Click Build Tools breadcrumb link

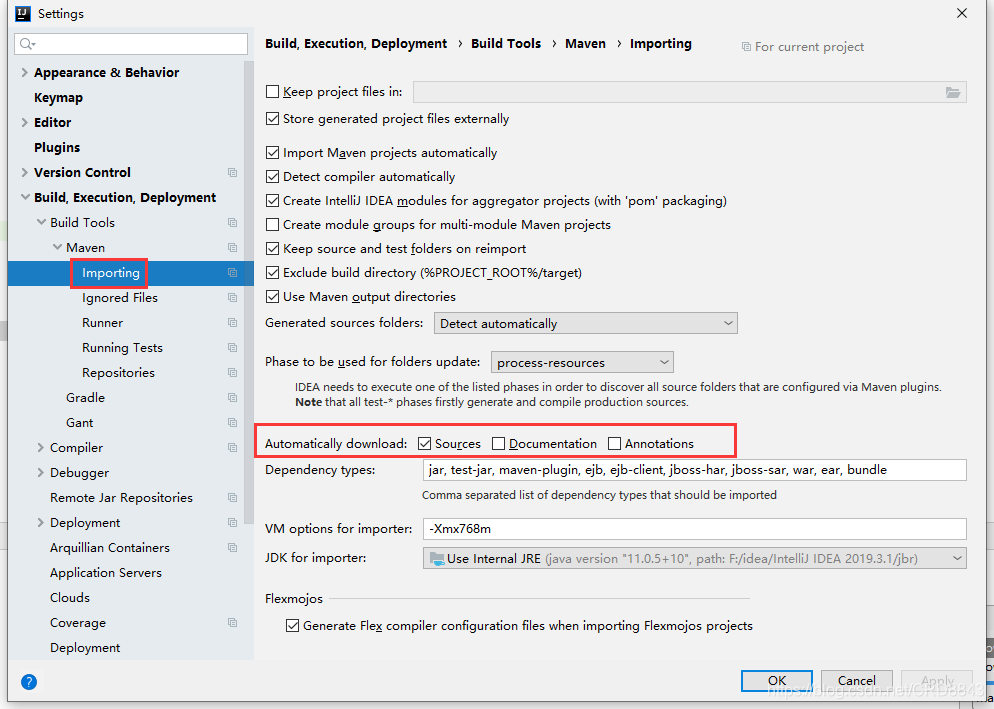(x=506, y=44)
